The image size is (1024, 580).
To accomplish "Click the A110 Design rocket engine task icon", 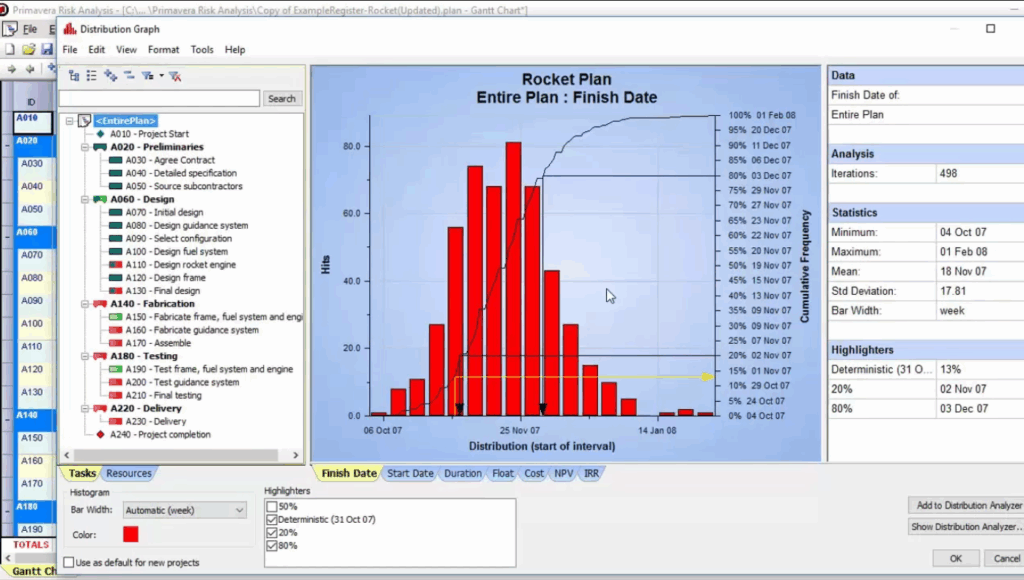I will pos(116,265).
